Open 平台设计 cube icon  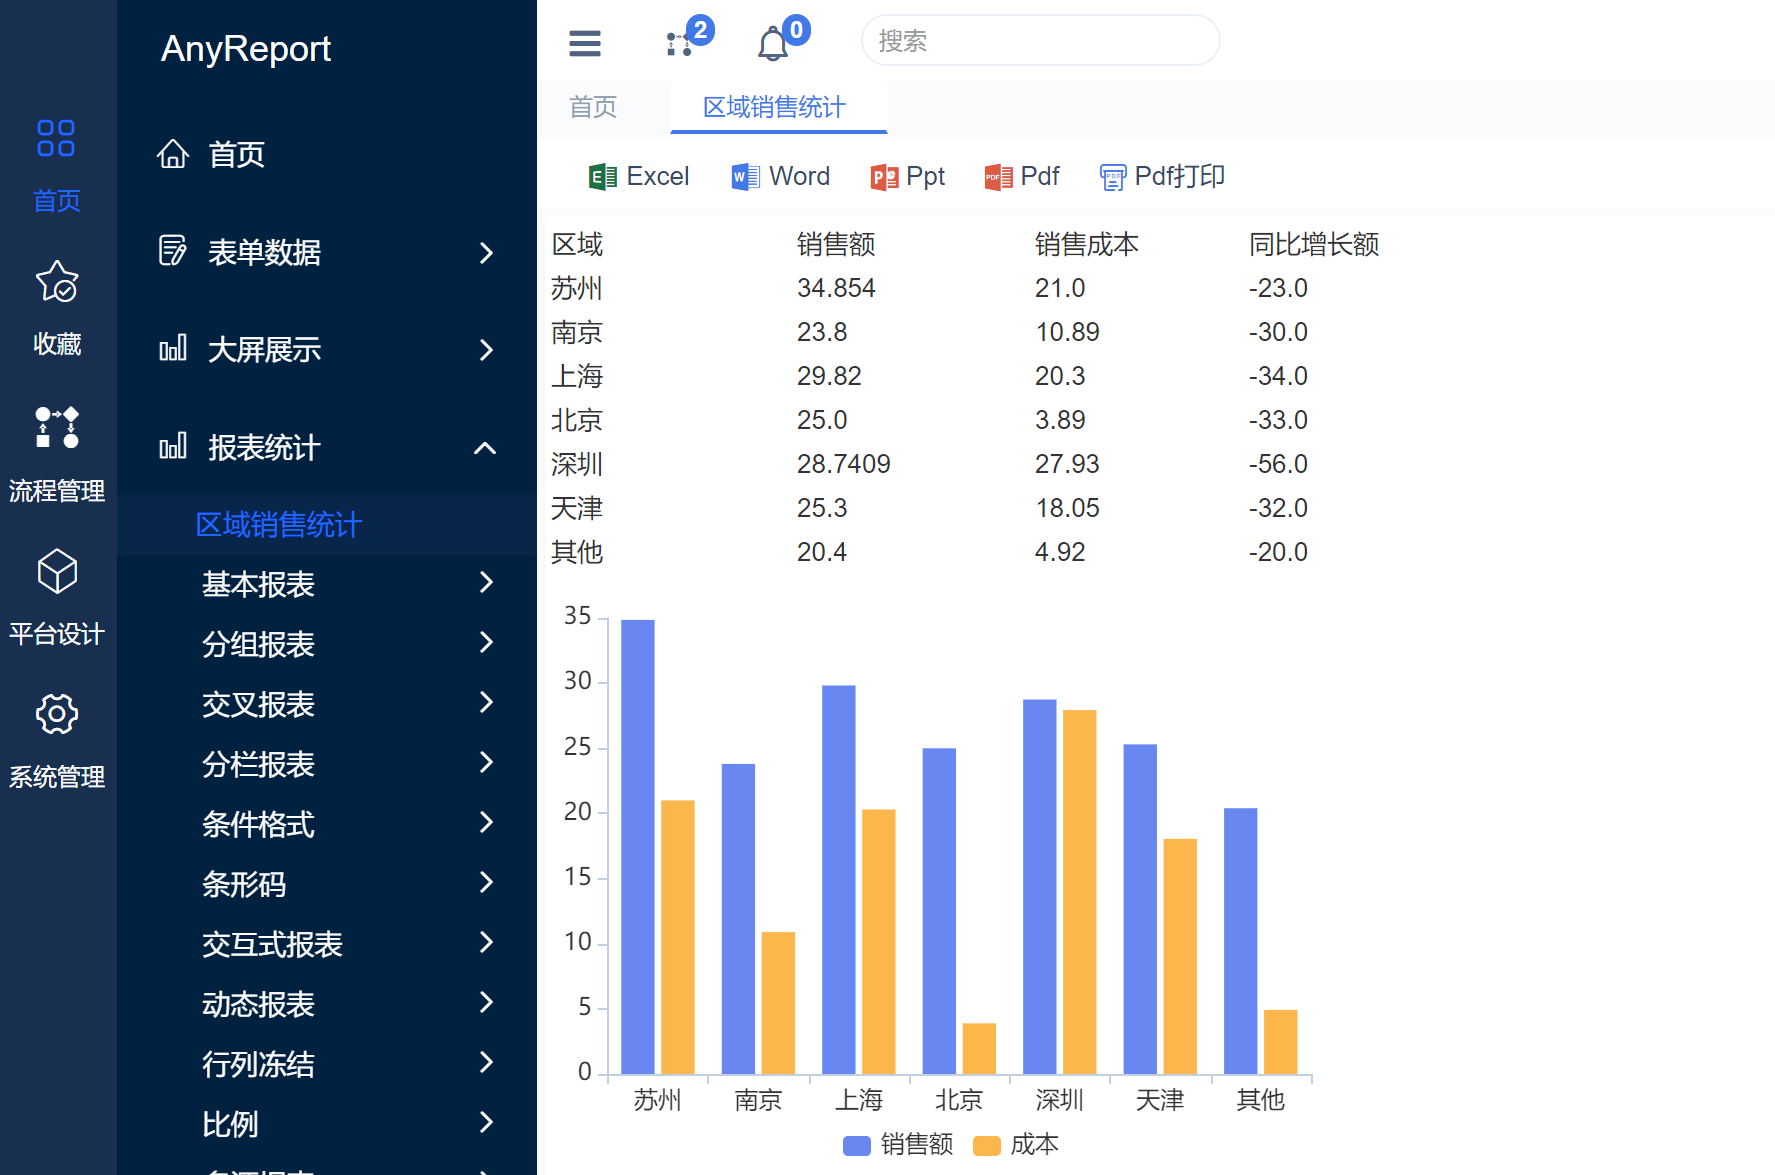pyautogui.click(x=57, y=571)
